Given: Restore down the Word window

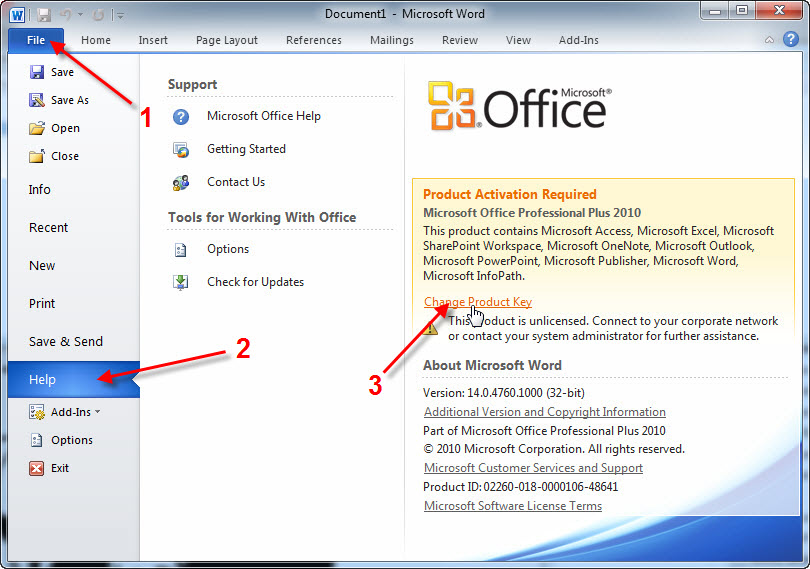Looking at the screenshot, I should 742,11.
